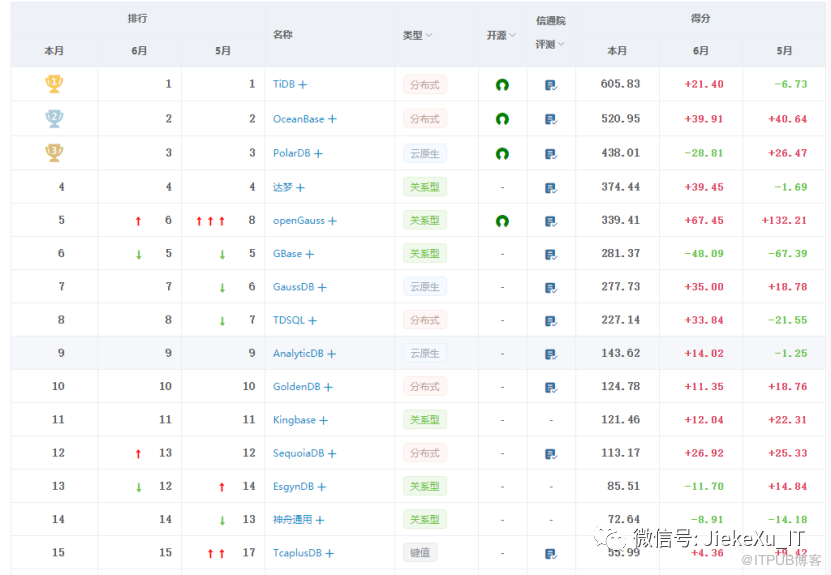Click the open-source icon in PolarDB row
This screenshot has width=831, height=575.
(x=502, y=154)
